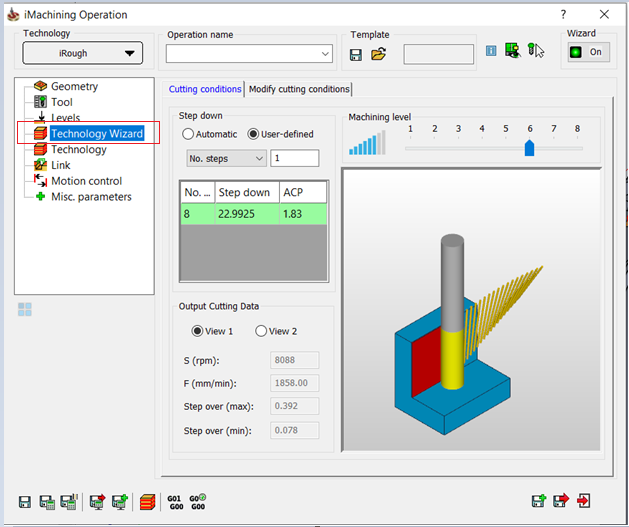This screenshot has width=629, height=527.
Task: Open Tool page in tree
Action: point(61,102)
